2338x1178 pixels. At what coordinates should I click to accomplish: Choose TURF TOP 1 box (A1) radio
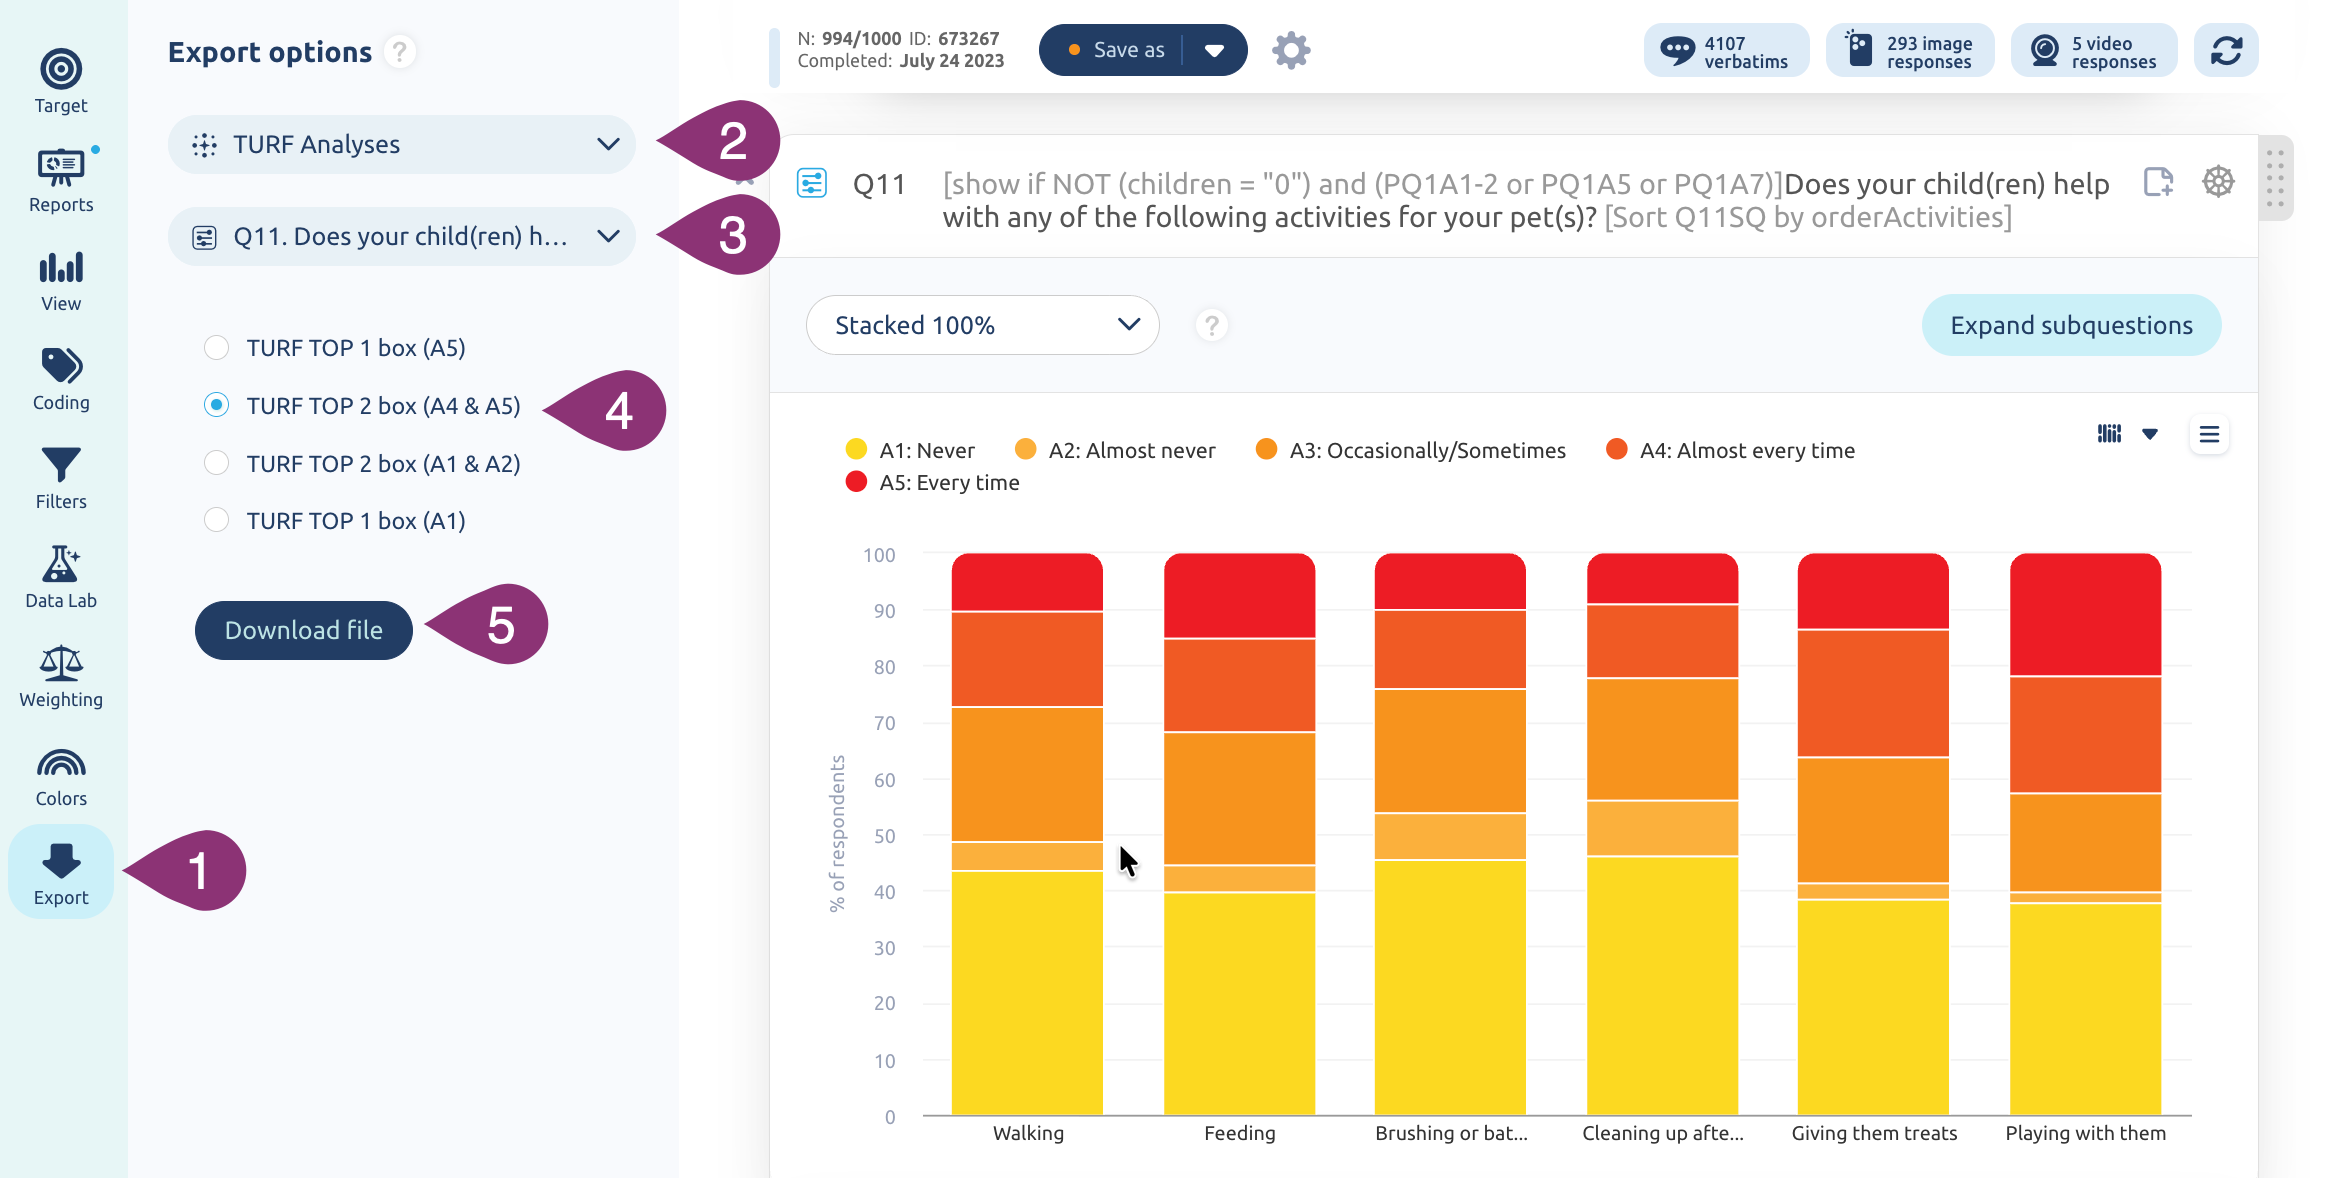tap(216, 520)
